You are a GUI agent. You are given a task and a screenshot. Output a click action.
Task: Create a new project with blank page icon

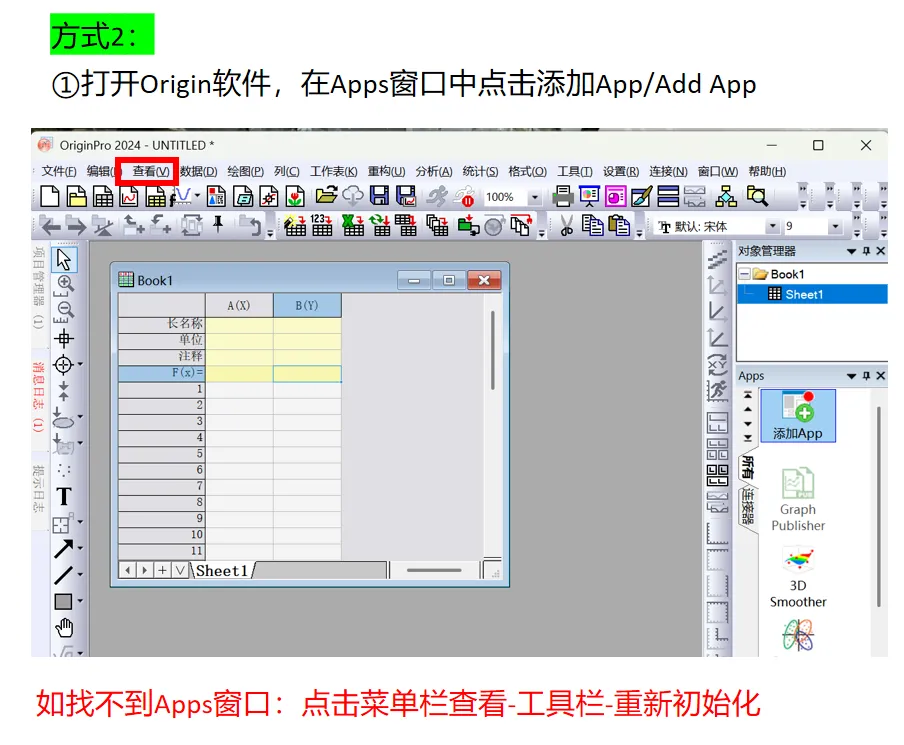point(50,197)
